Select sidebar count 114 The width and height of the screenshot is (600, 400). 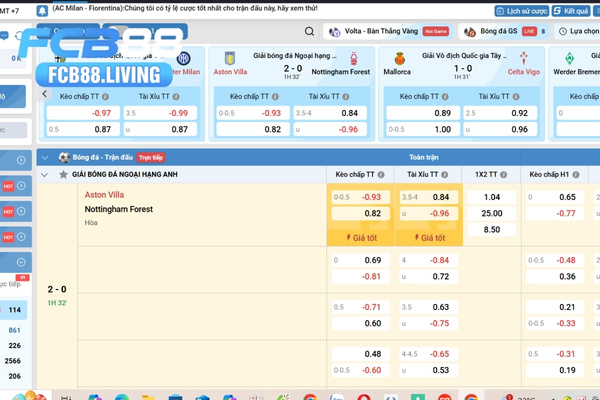pos(15,310)
